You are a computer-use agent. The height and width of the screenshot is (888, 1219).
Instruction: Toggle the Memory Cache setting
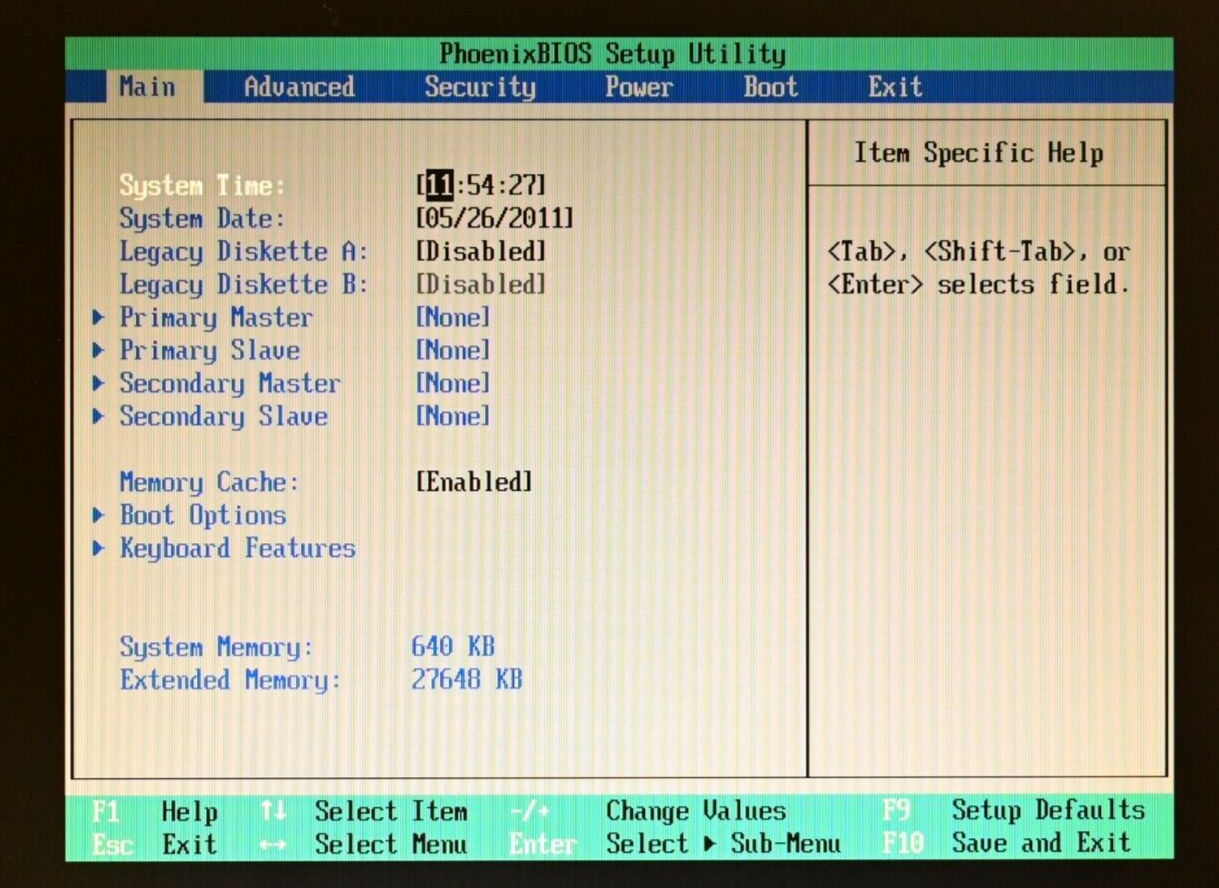pos(475,482)
